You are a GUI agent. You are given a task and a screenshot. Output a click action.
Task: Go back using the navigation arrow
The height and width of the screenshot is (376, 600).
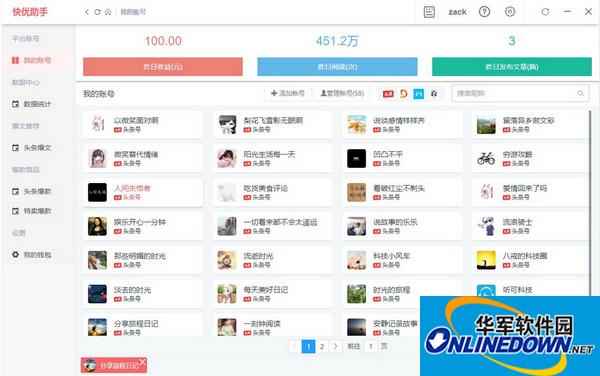pyautogui.click(x=87, y=12)
